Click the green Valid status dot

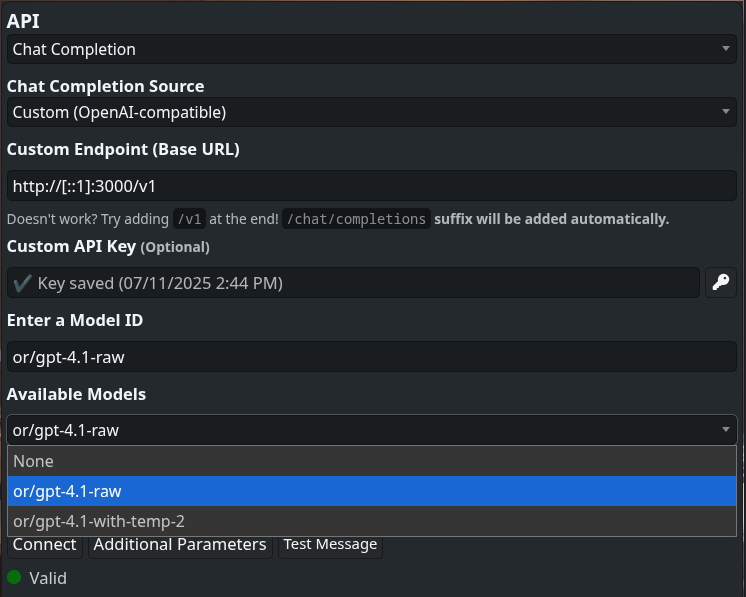coord(15,577)
